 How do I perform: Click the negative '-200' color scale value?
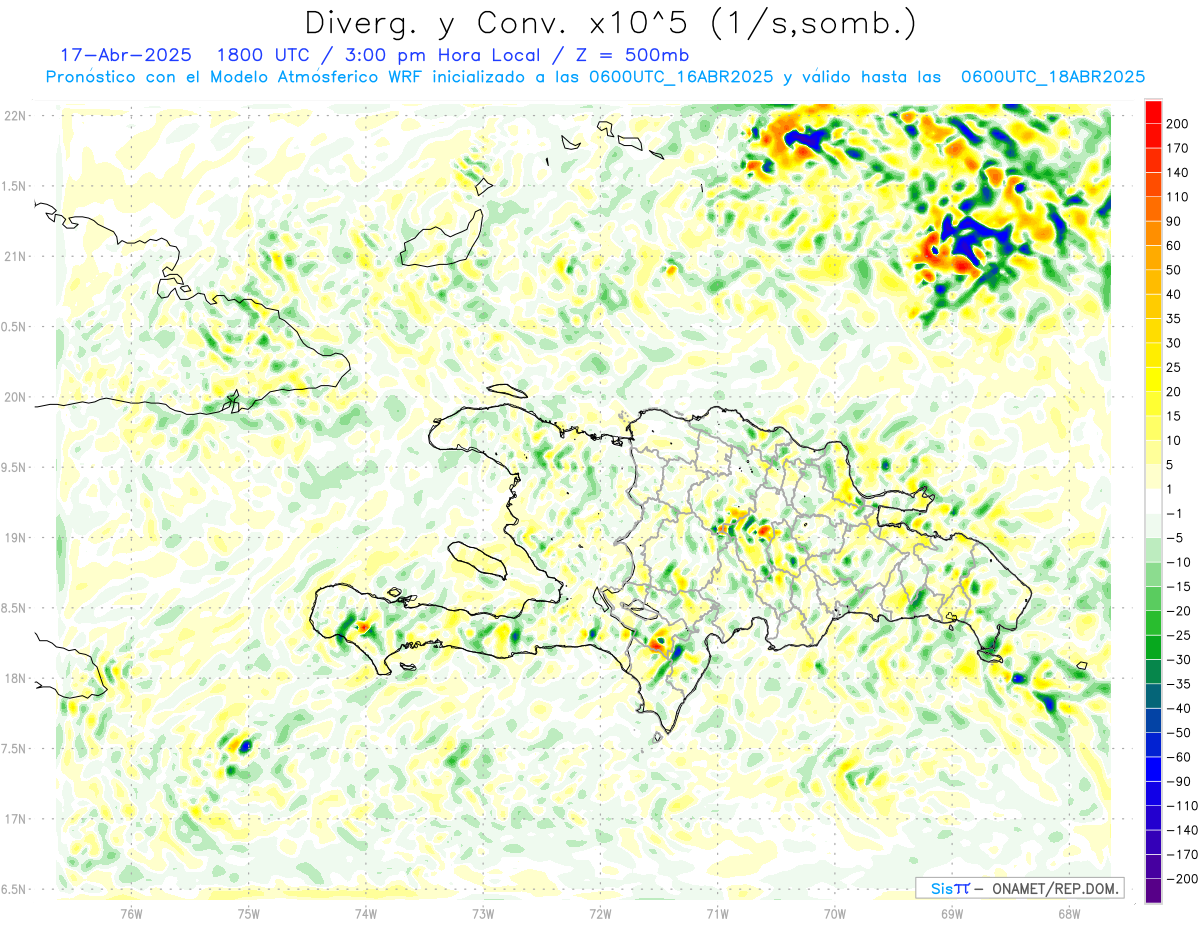[x=1181, y=879]
